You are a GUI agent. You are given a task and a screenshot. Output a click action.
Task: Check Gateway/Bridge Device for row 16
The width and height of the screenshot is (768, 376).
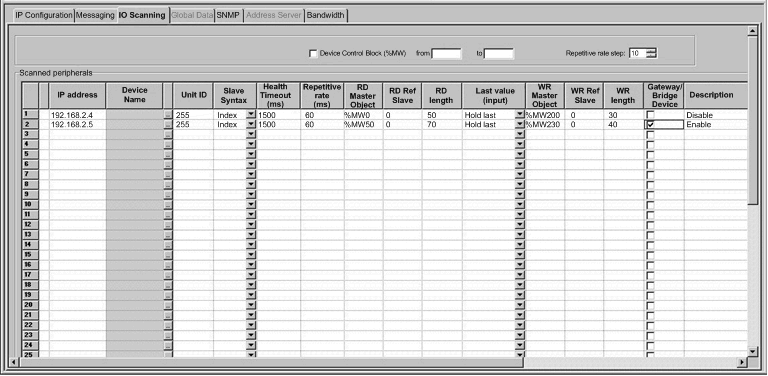pyautogui.click(x=650, y=265)
